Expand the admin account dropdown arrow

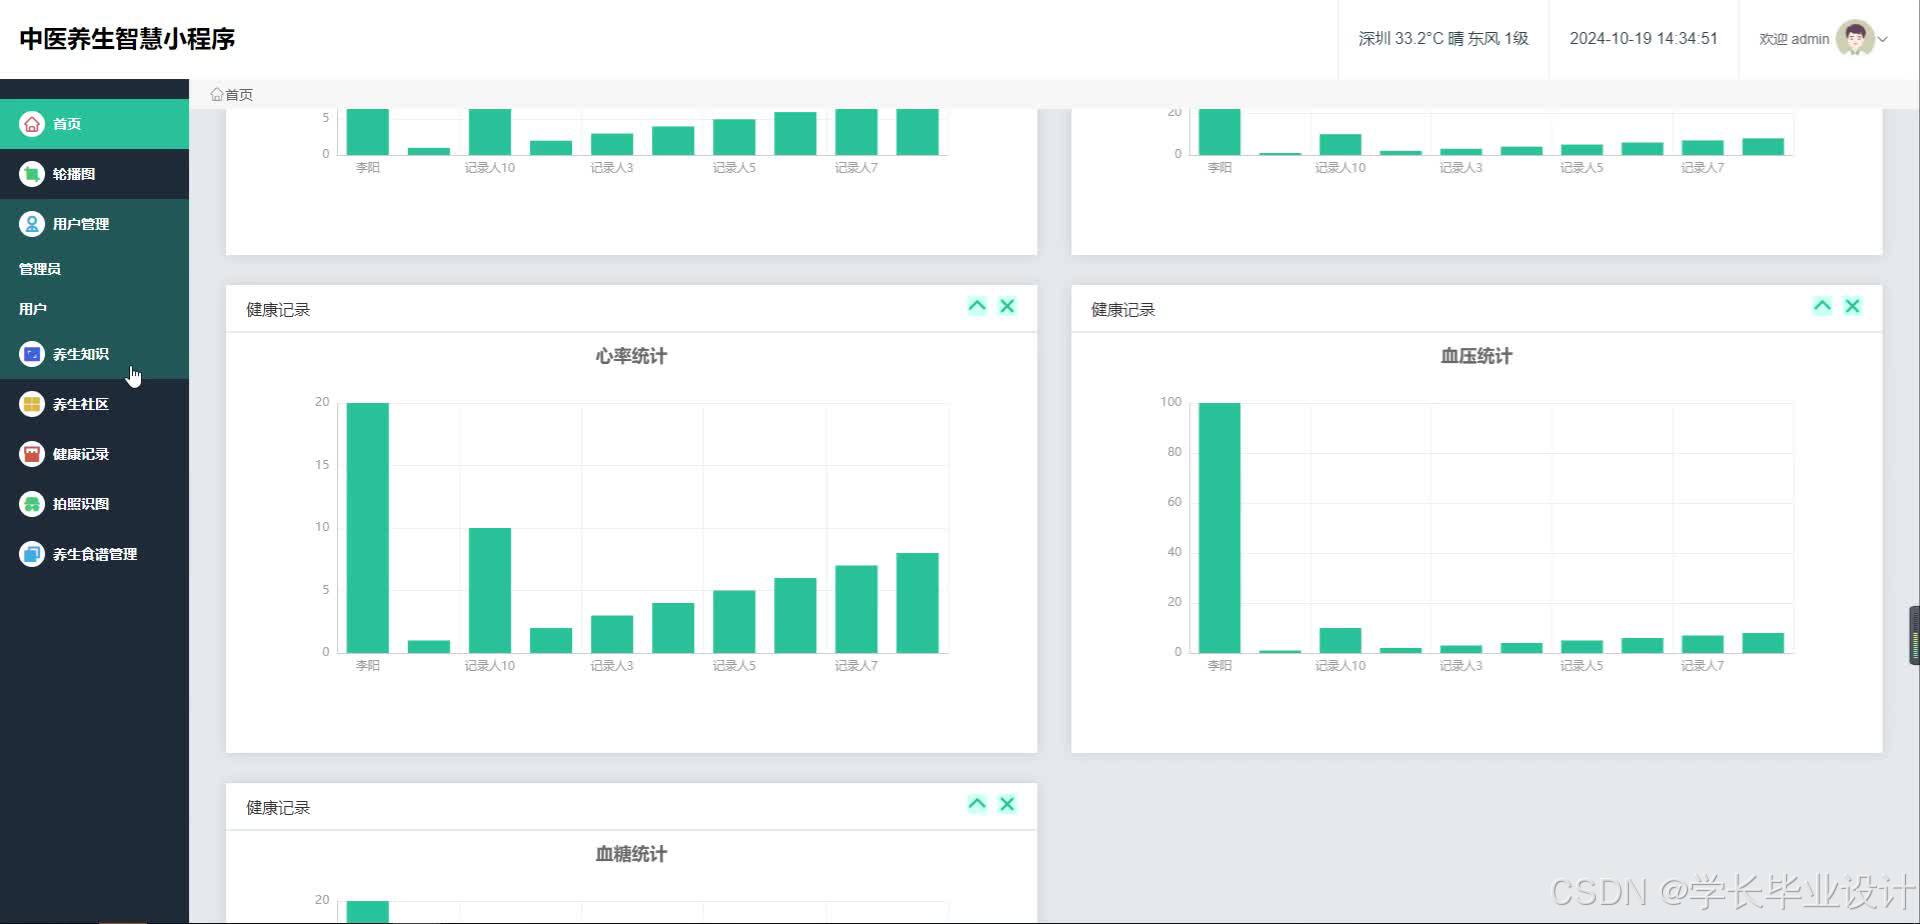click(x=1883, y=40)
